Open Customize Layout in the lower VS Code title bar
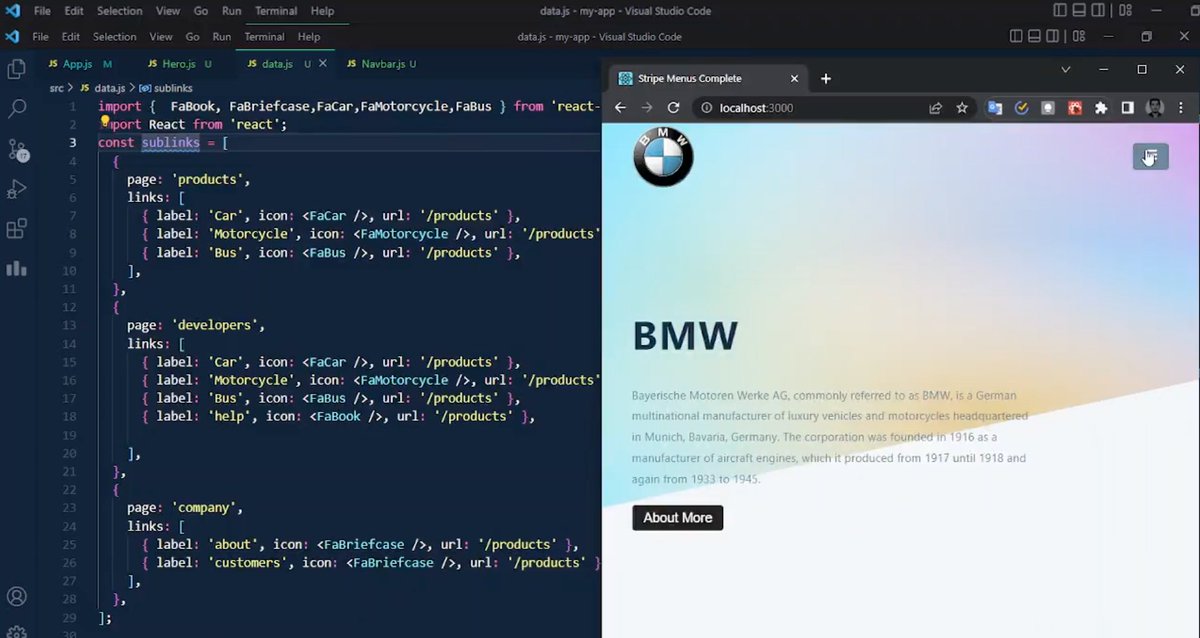Viewport: 1200px width, 638px height. pyautogui.click(x=1078, y=37)
